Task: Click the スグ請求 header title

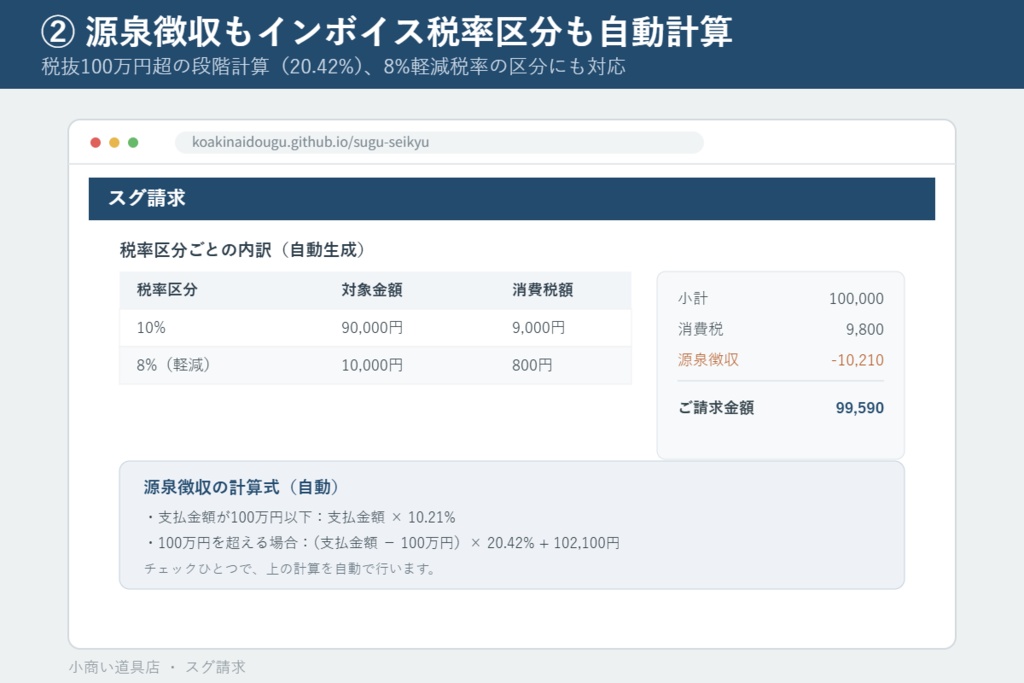Action: point(147,199)
